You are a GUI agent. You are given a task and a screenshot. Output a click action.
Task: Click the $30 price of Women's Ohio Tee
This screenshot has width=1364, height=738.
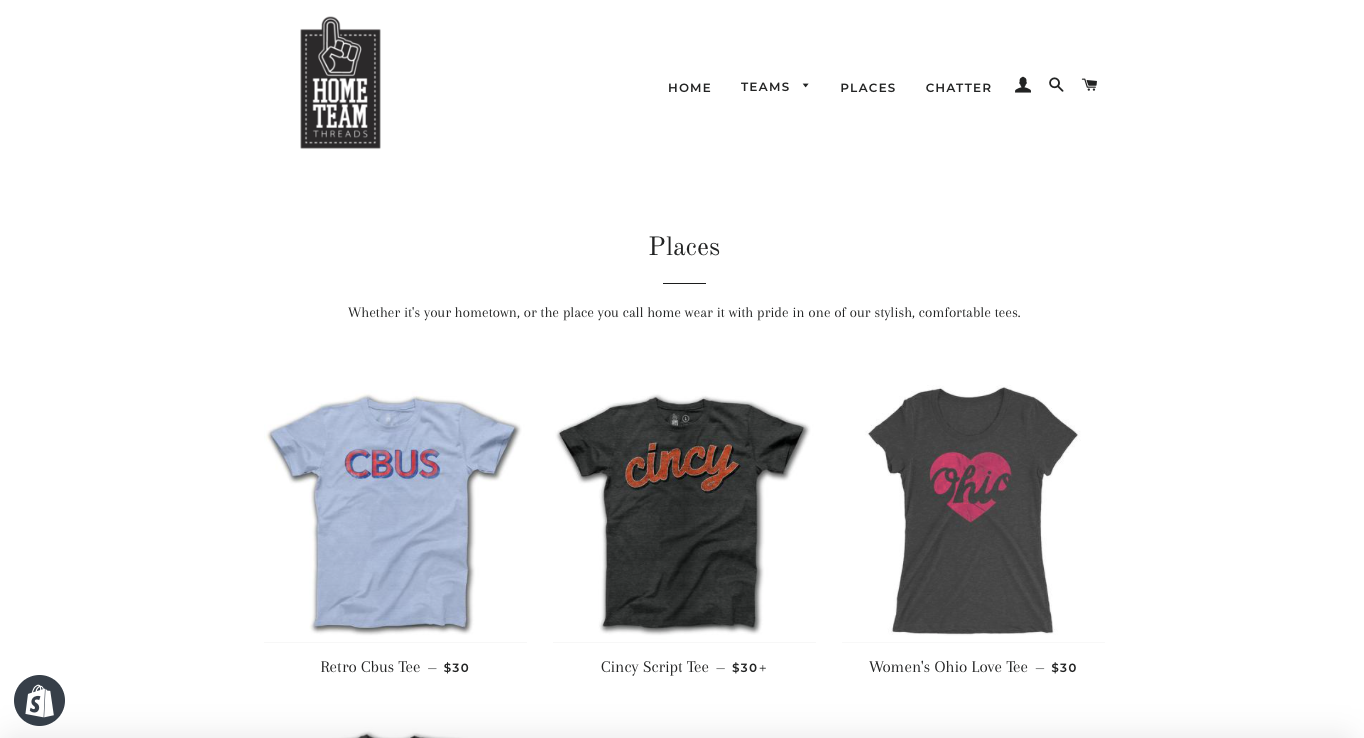[1064, 668]
